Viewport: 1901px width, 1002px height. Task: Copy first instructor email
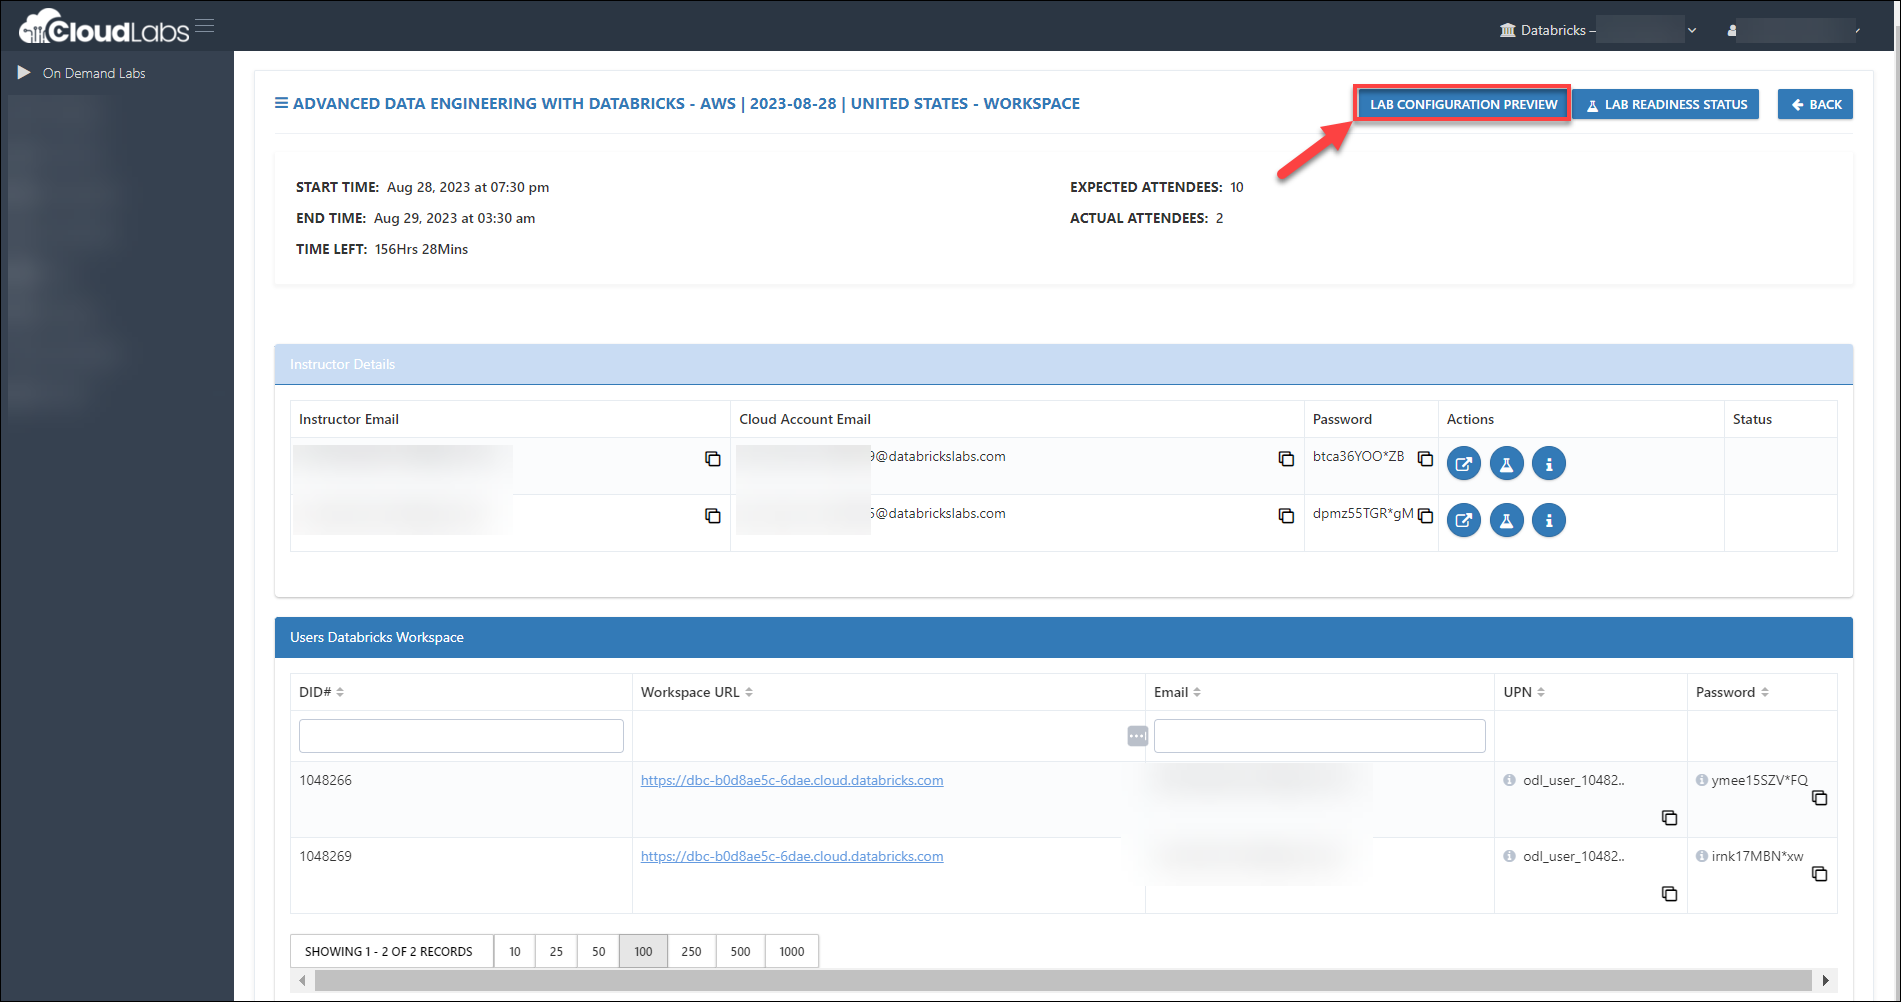[713, 459]
